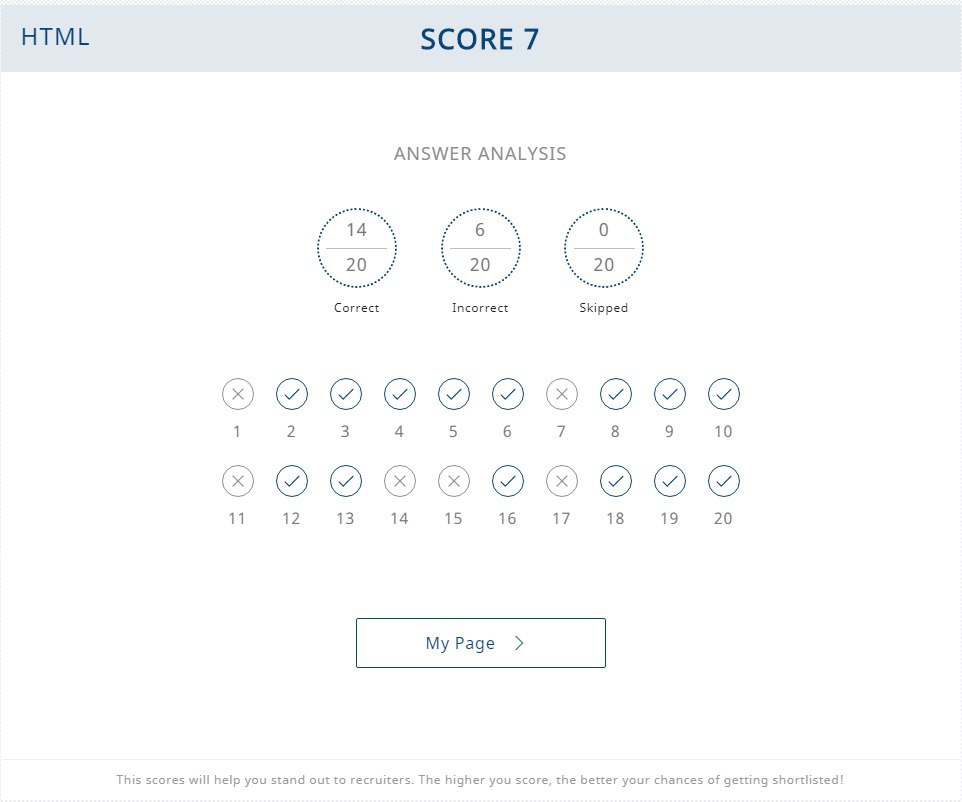Screen dimensions: 962x802
Task: Click the X icon above number 17
Action: [x=562, y=481]
